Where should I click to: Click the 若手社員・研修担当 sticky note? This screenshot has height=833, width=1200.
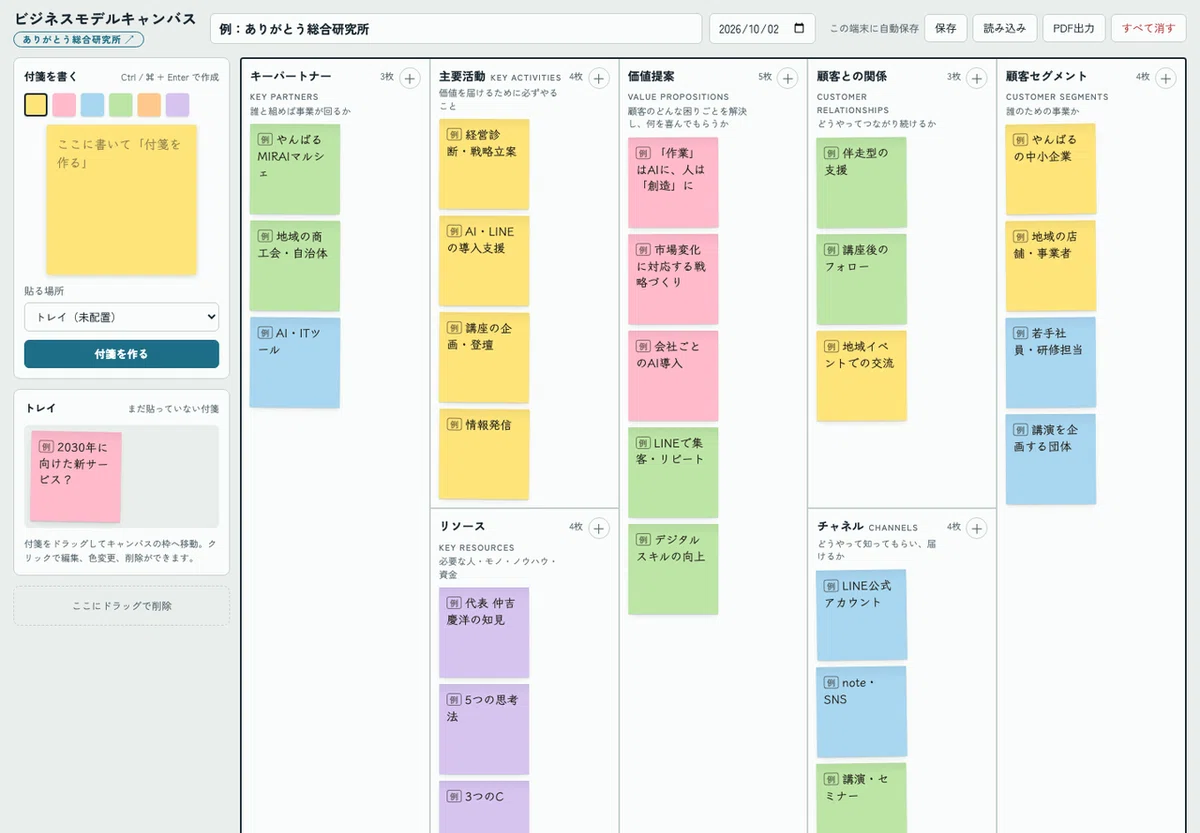point(1051,363)
